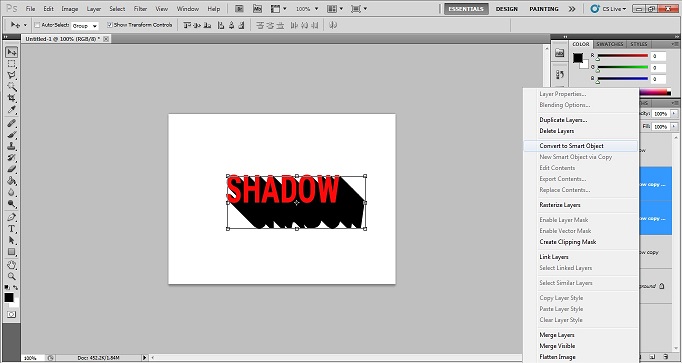Select the Move tool in toolbox
Viewport: 682px width, 363px height.
point(12,52)
